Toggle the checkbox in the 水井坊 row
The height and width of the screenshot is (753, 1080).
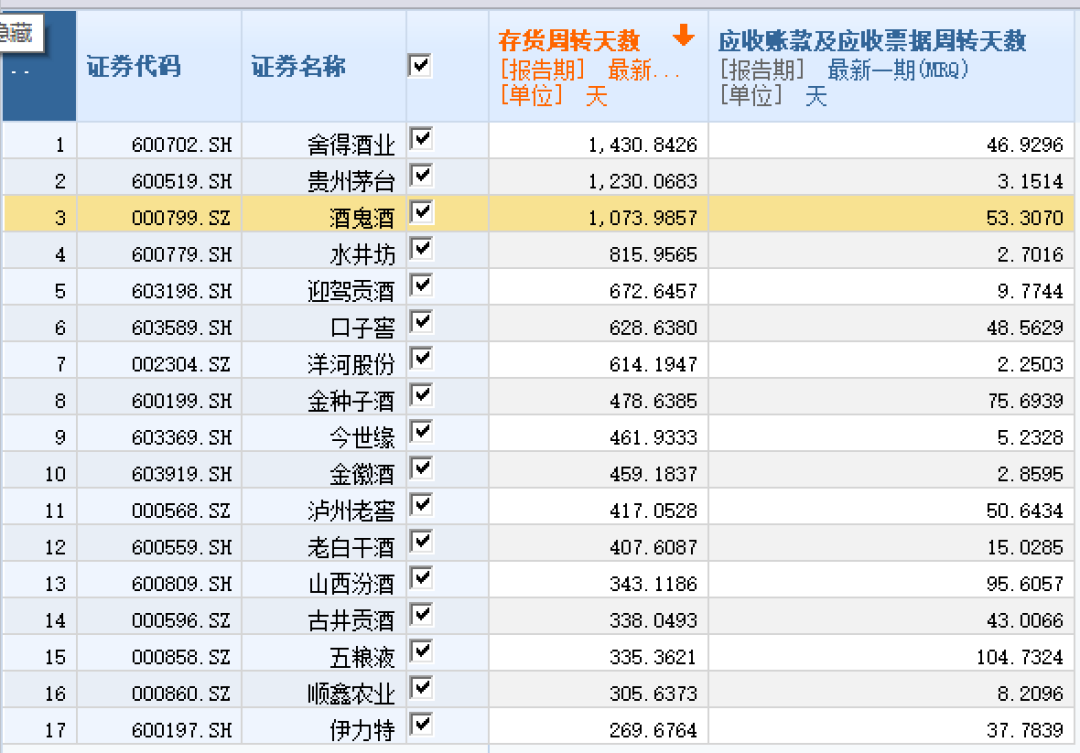pos(421,248)
